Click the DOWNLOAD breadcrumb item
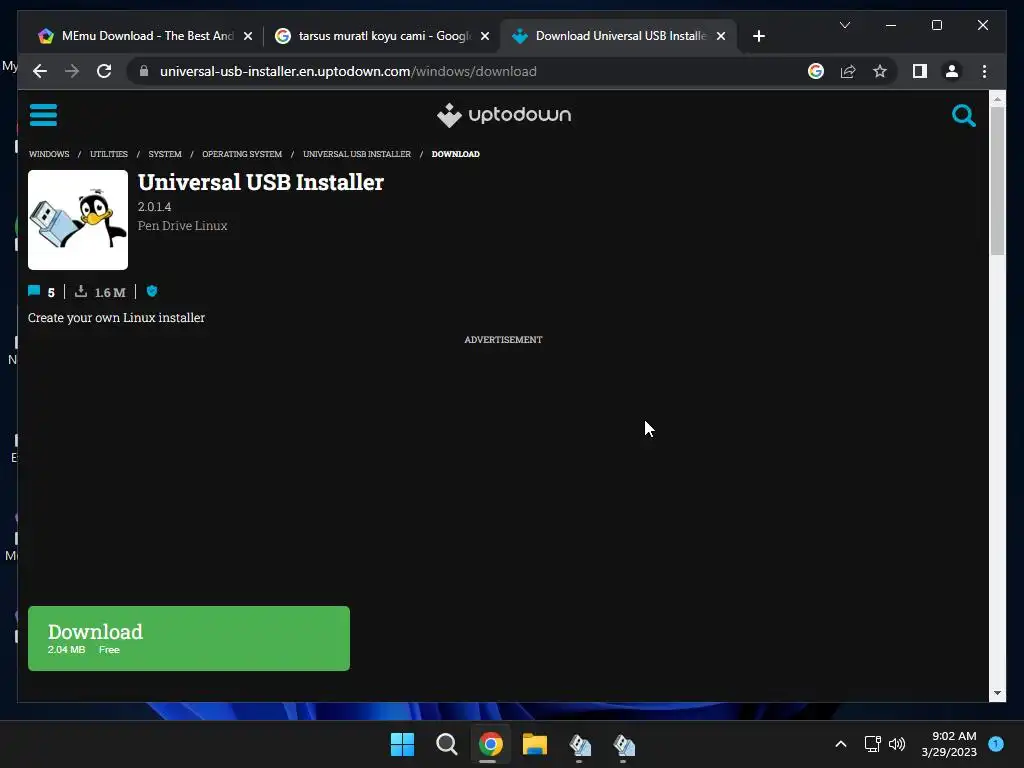The width and height of the screenshot is (1024, 768). coord(455,154)
